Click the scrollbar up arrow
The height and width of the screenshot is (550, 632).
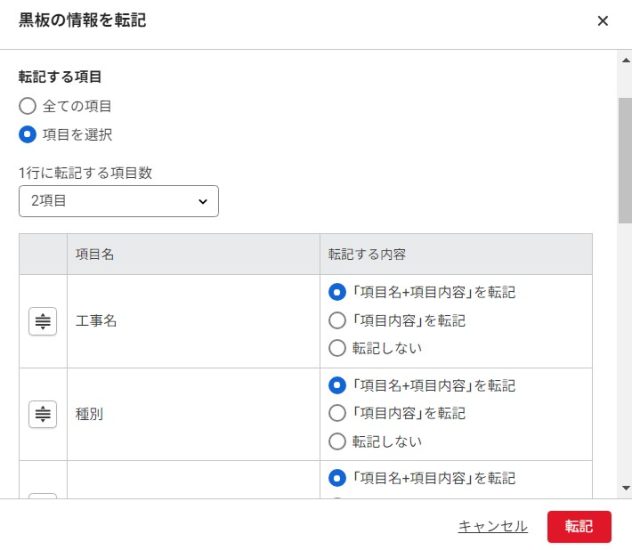coord(626,61)
